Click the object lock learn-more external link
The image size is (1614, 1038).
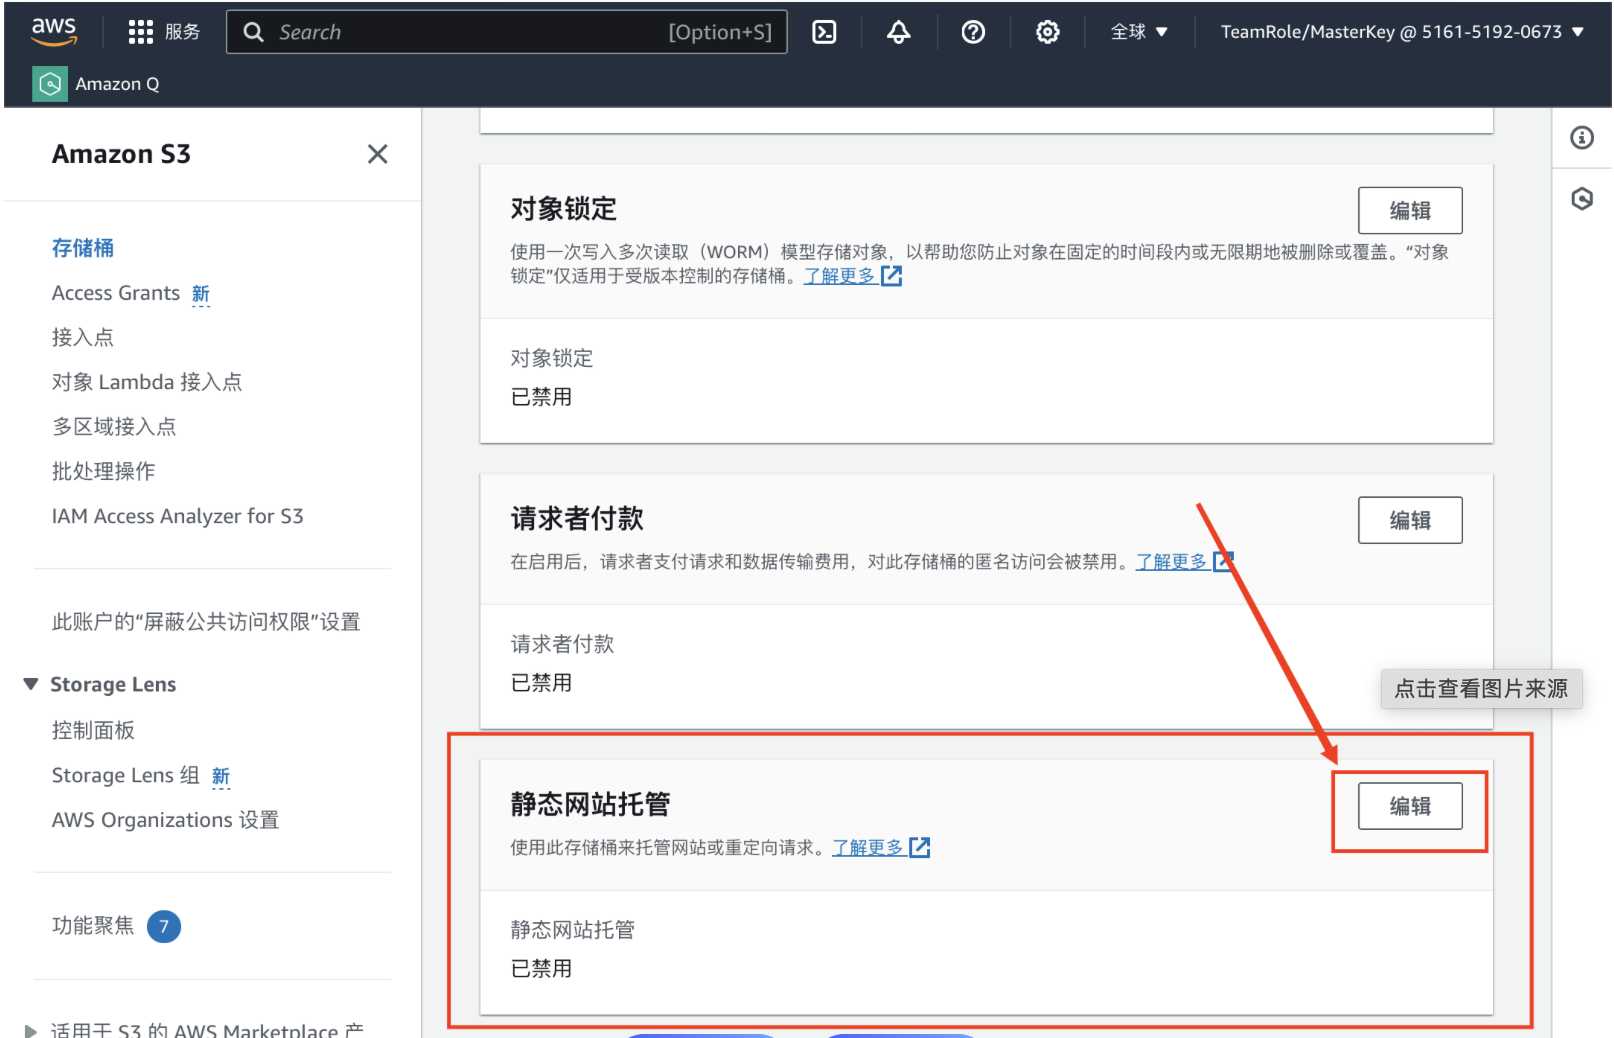point(853,276)
